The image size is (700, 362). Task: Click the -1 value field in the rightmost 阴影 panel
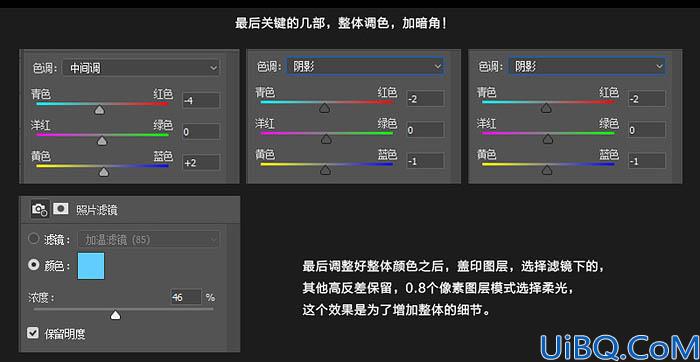pos(647,161)
